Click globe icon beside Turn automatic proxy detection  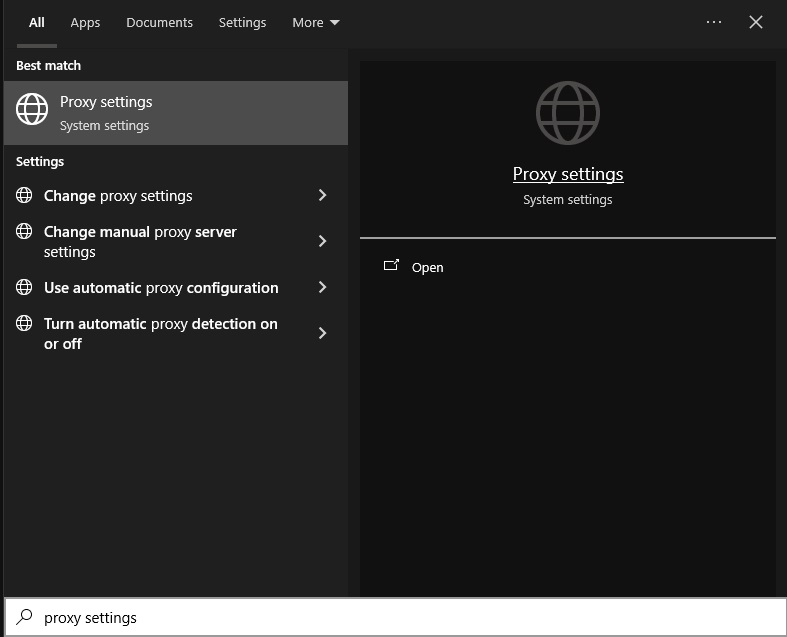point(24,323)
